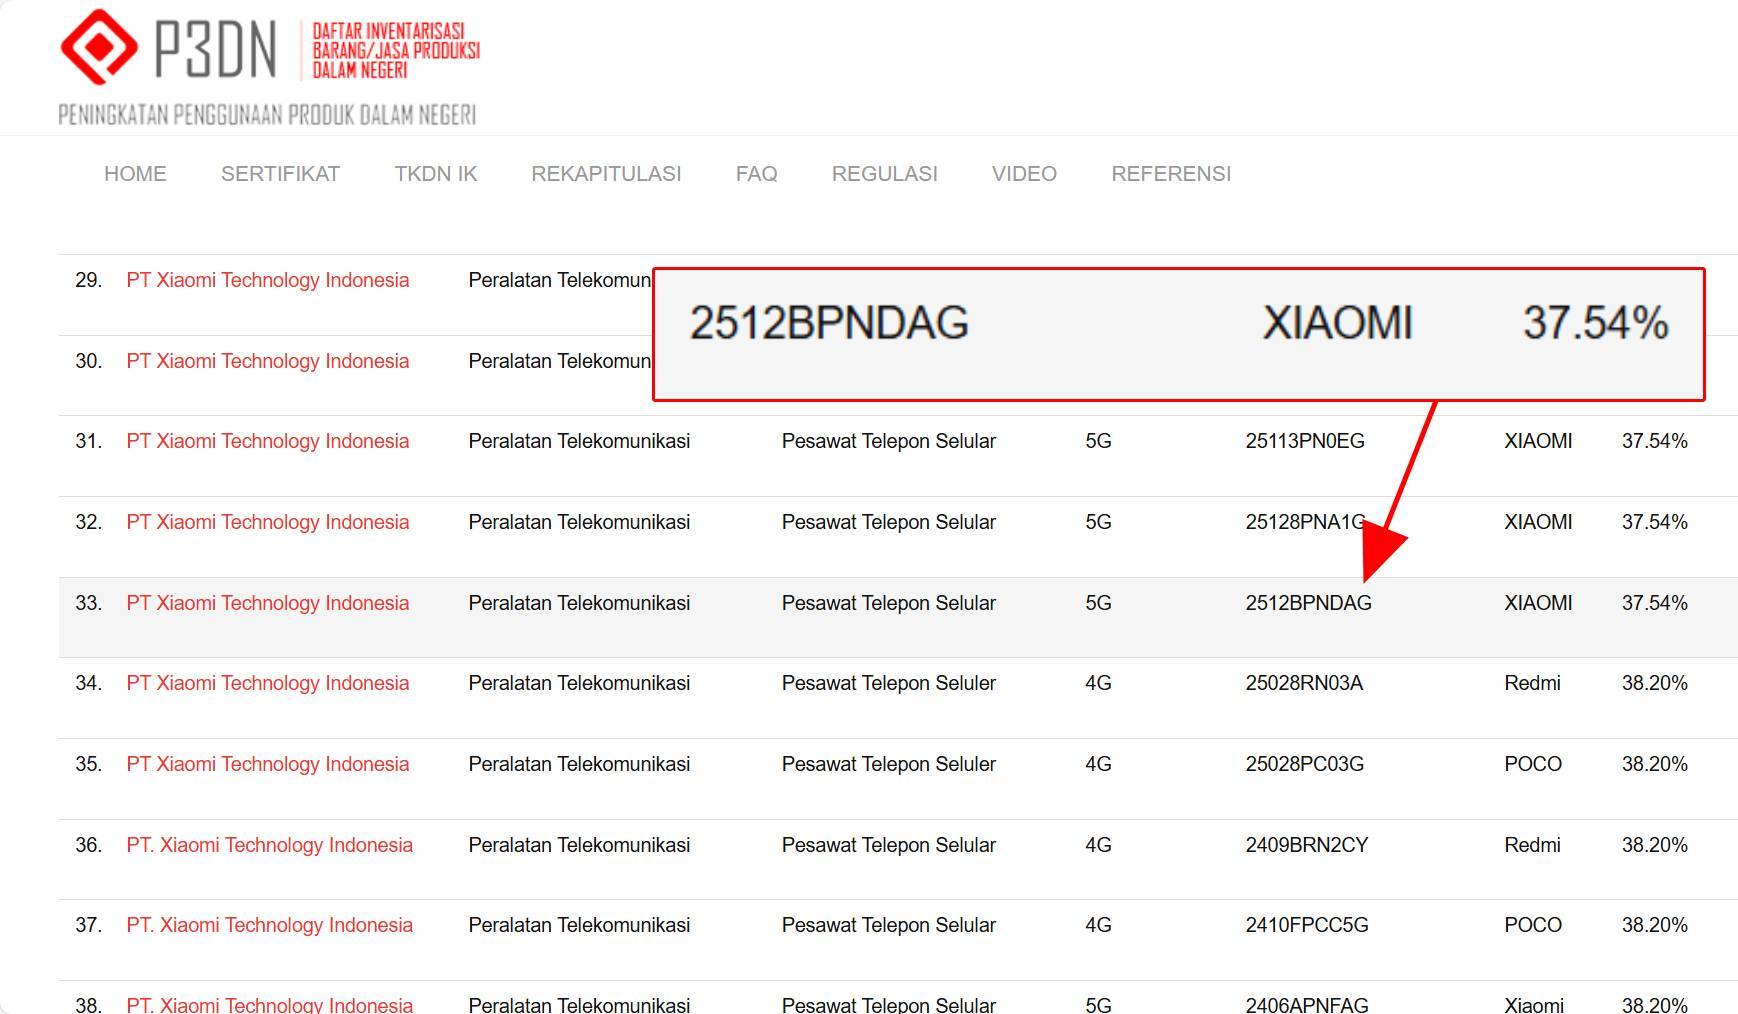Click the 38.20% value in row 35

click(1655, 764)
